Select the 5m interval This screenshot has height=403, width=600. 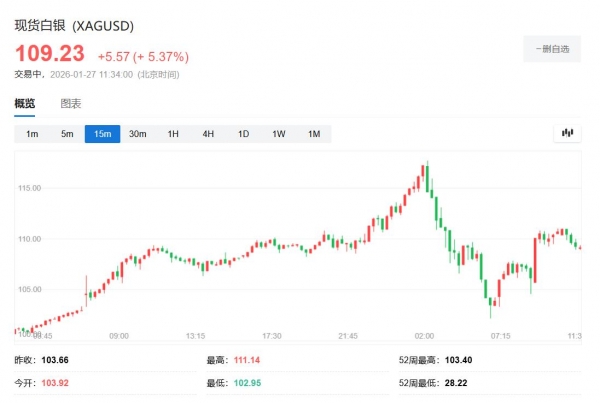point(67,134)
